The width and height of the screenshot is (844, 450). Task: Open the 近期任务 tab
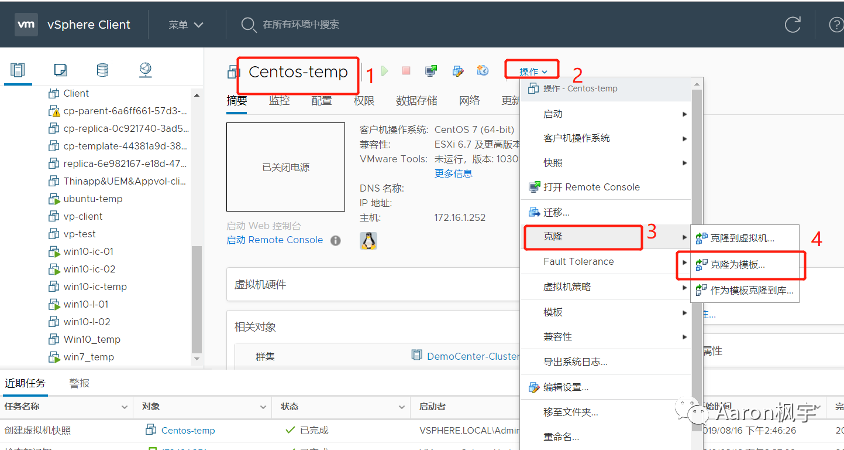25,383
